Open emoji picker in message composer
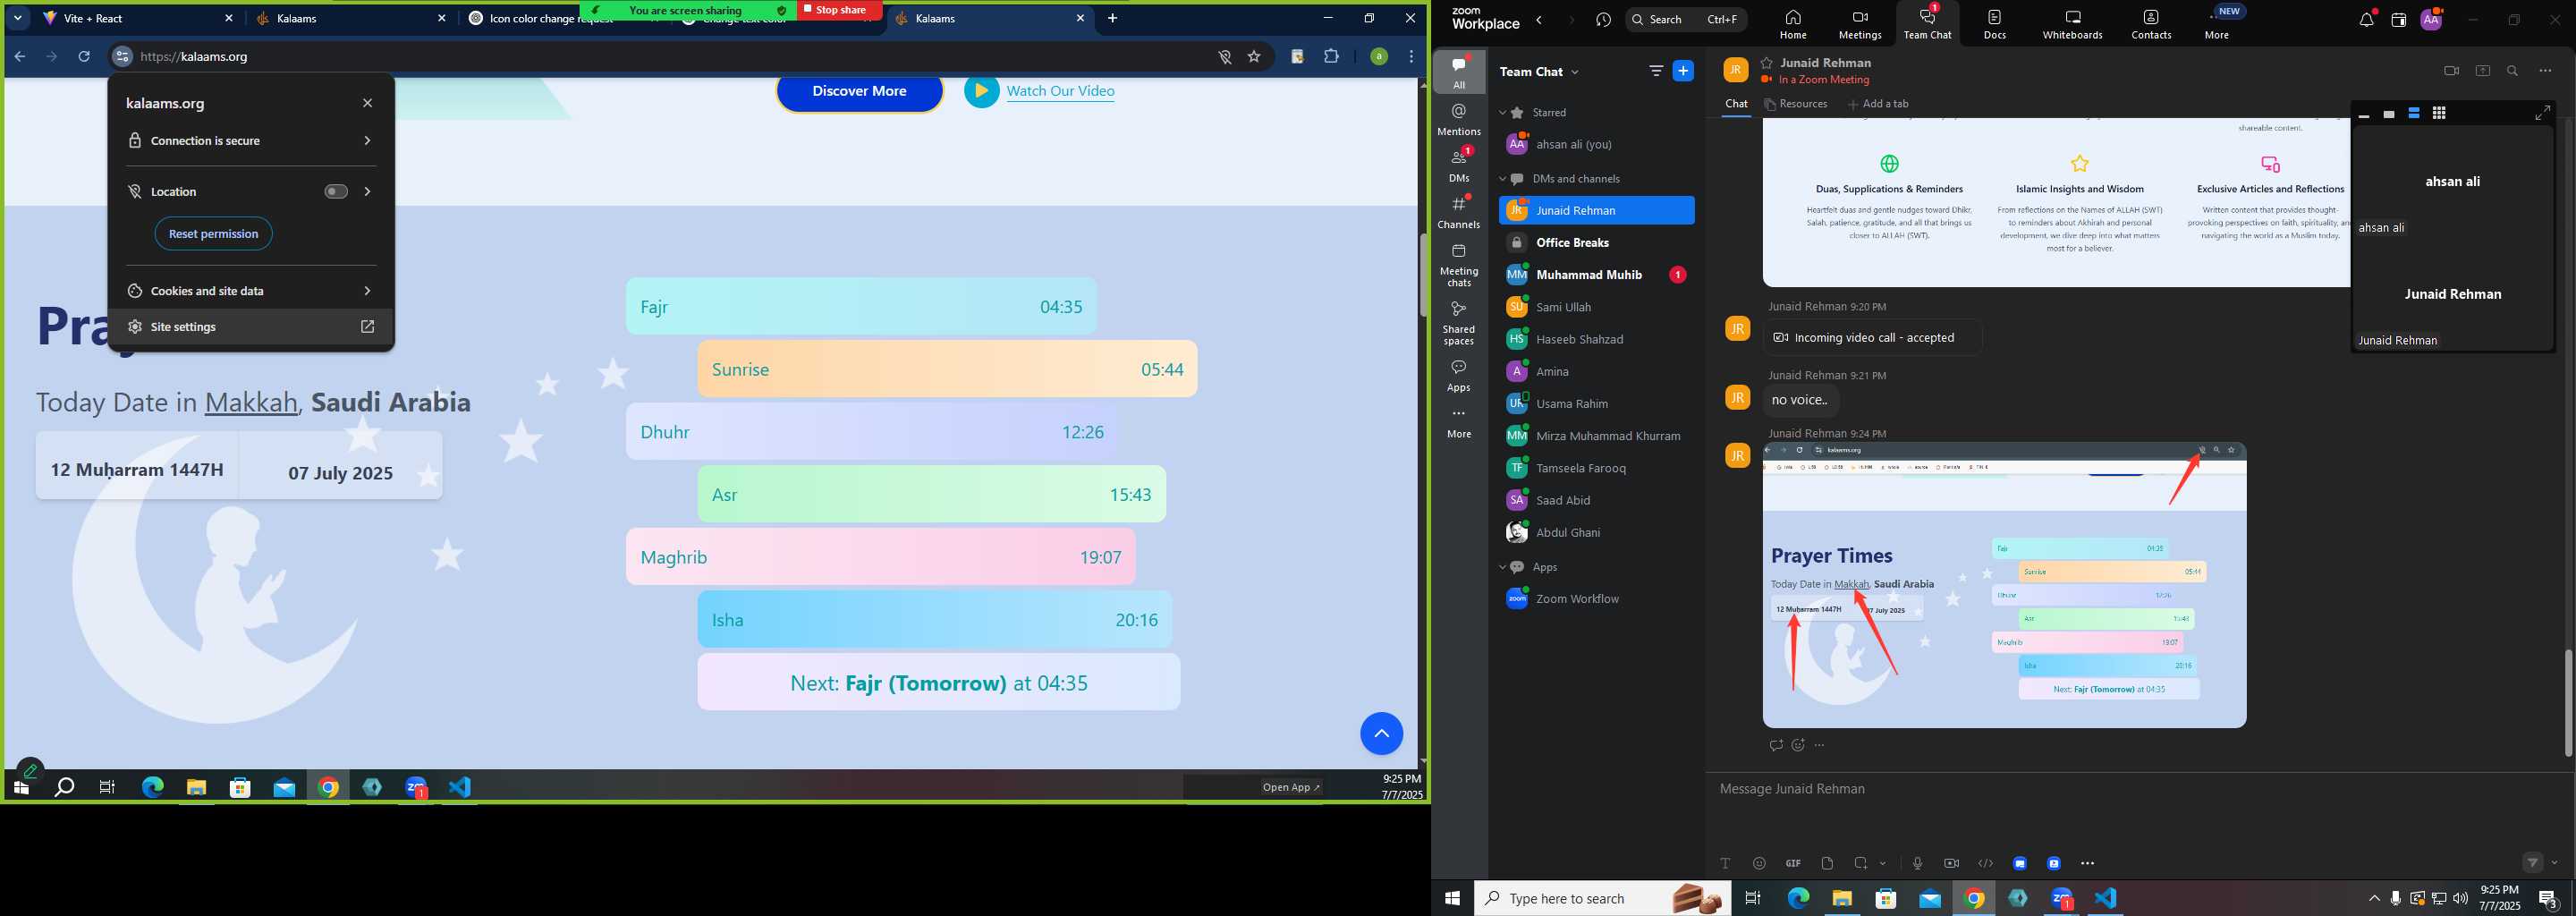Viewport: 2576px width, 916px height. pos(1759,863)
